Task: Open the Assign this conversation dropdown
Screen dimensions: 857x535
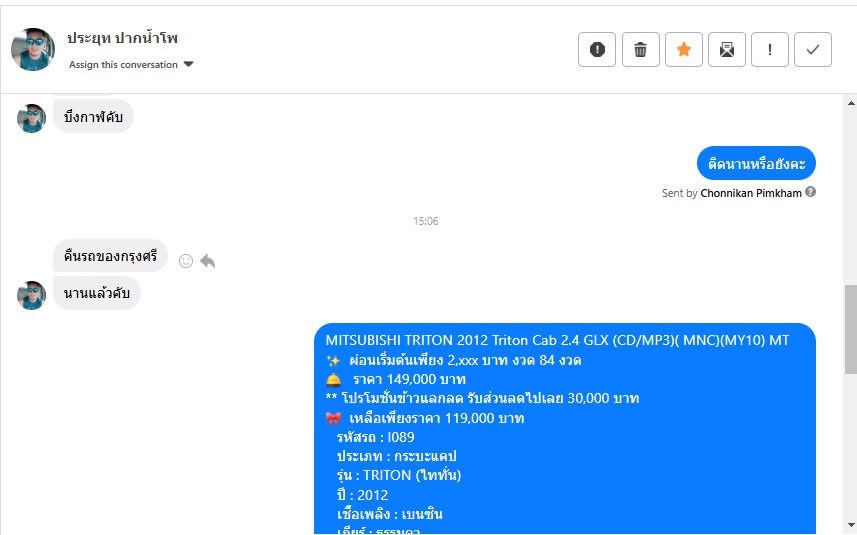Action: (131, 64)
